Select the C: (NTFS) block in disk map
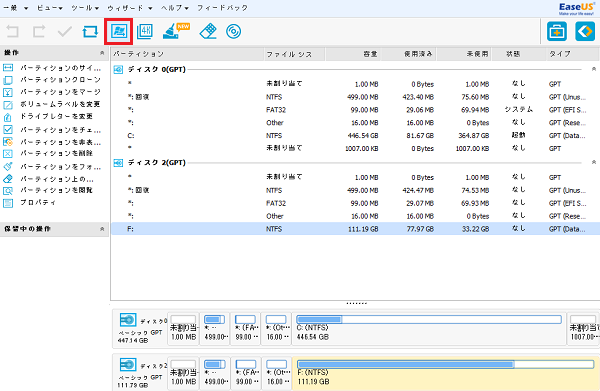The height and width of the screenshot is (391, 600). [x=429, y=329]
